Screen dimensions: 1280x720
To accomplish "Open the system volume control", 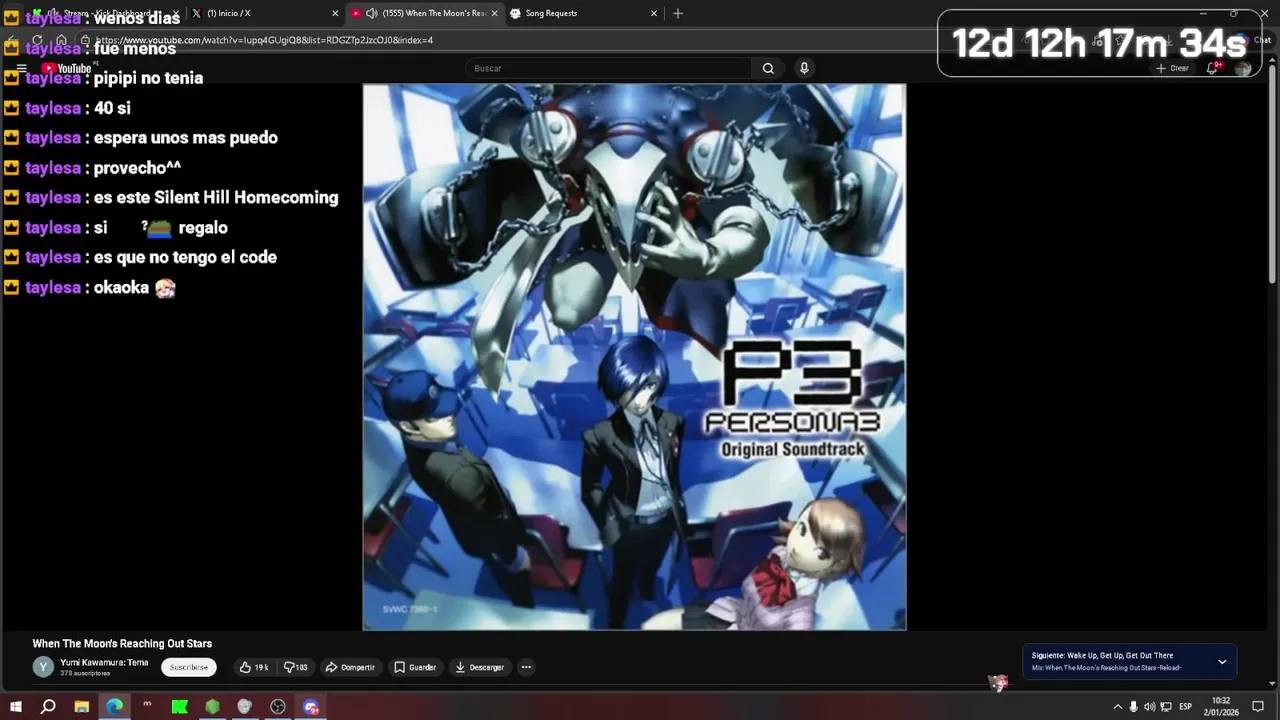I will point(1149,707).
